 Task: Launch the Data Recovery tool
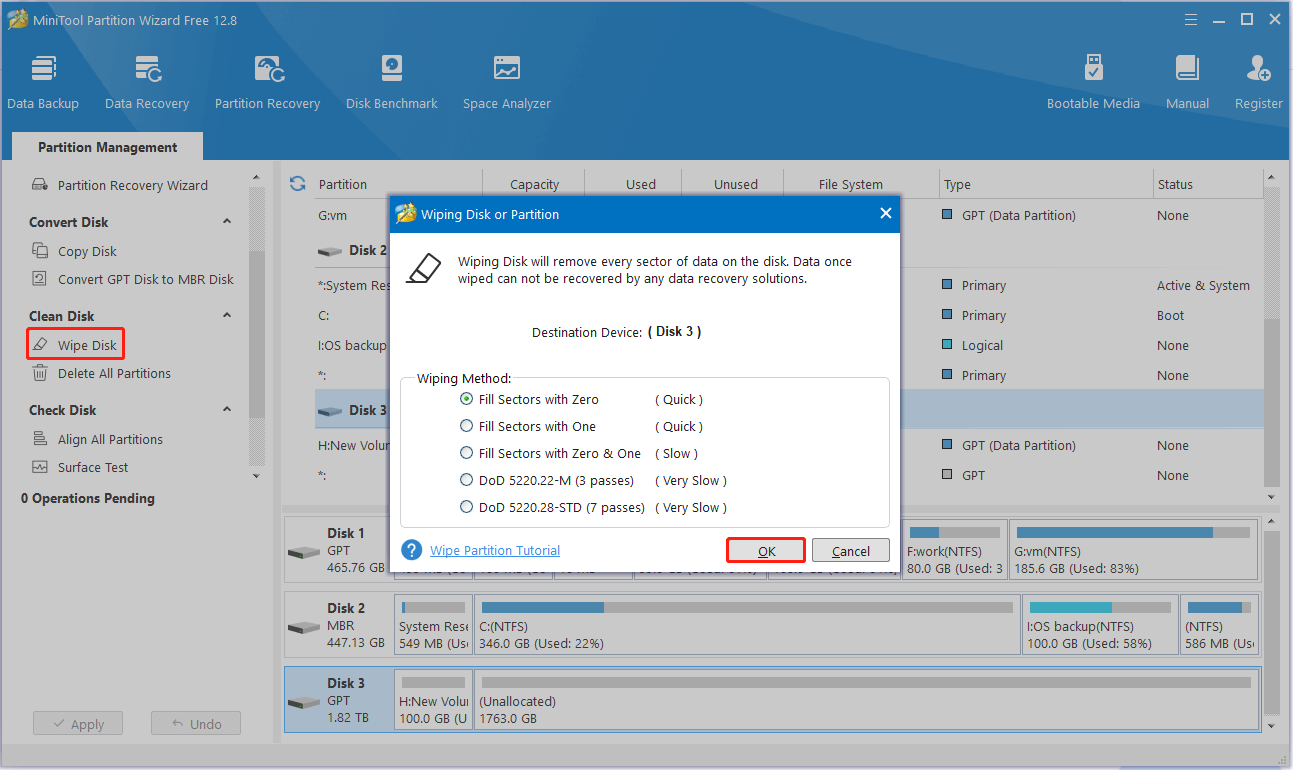click(147, 82)
